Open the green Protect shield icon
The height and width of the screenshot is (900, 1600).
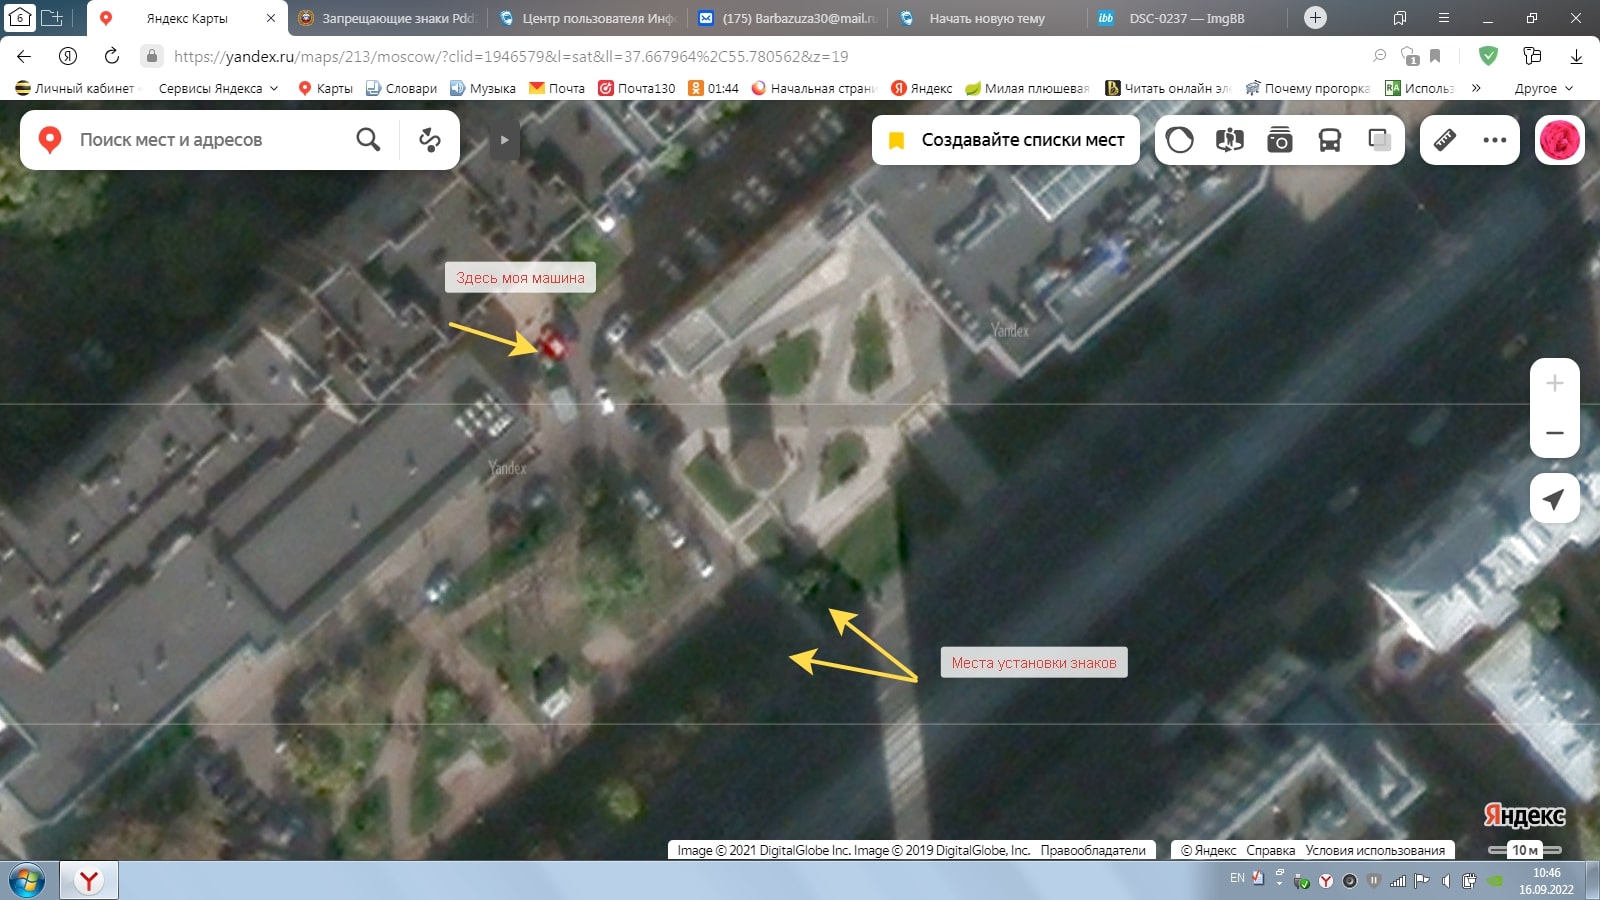pos(1488,57)
